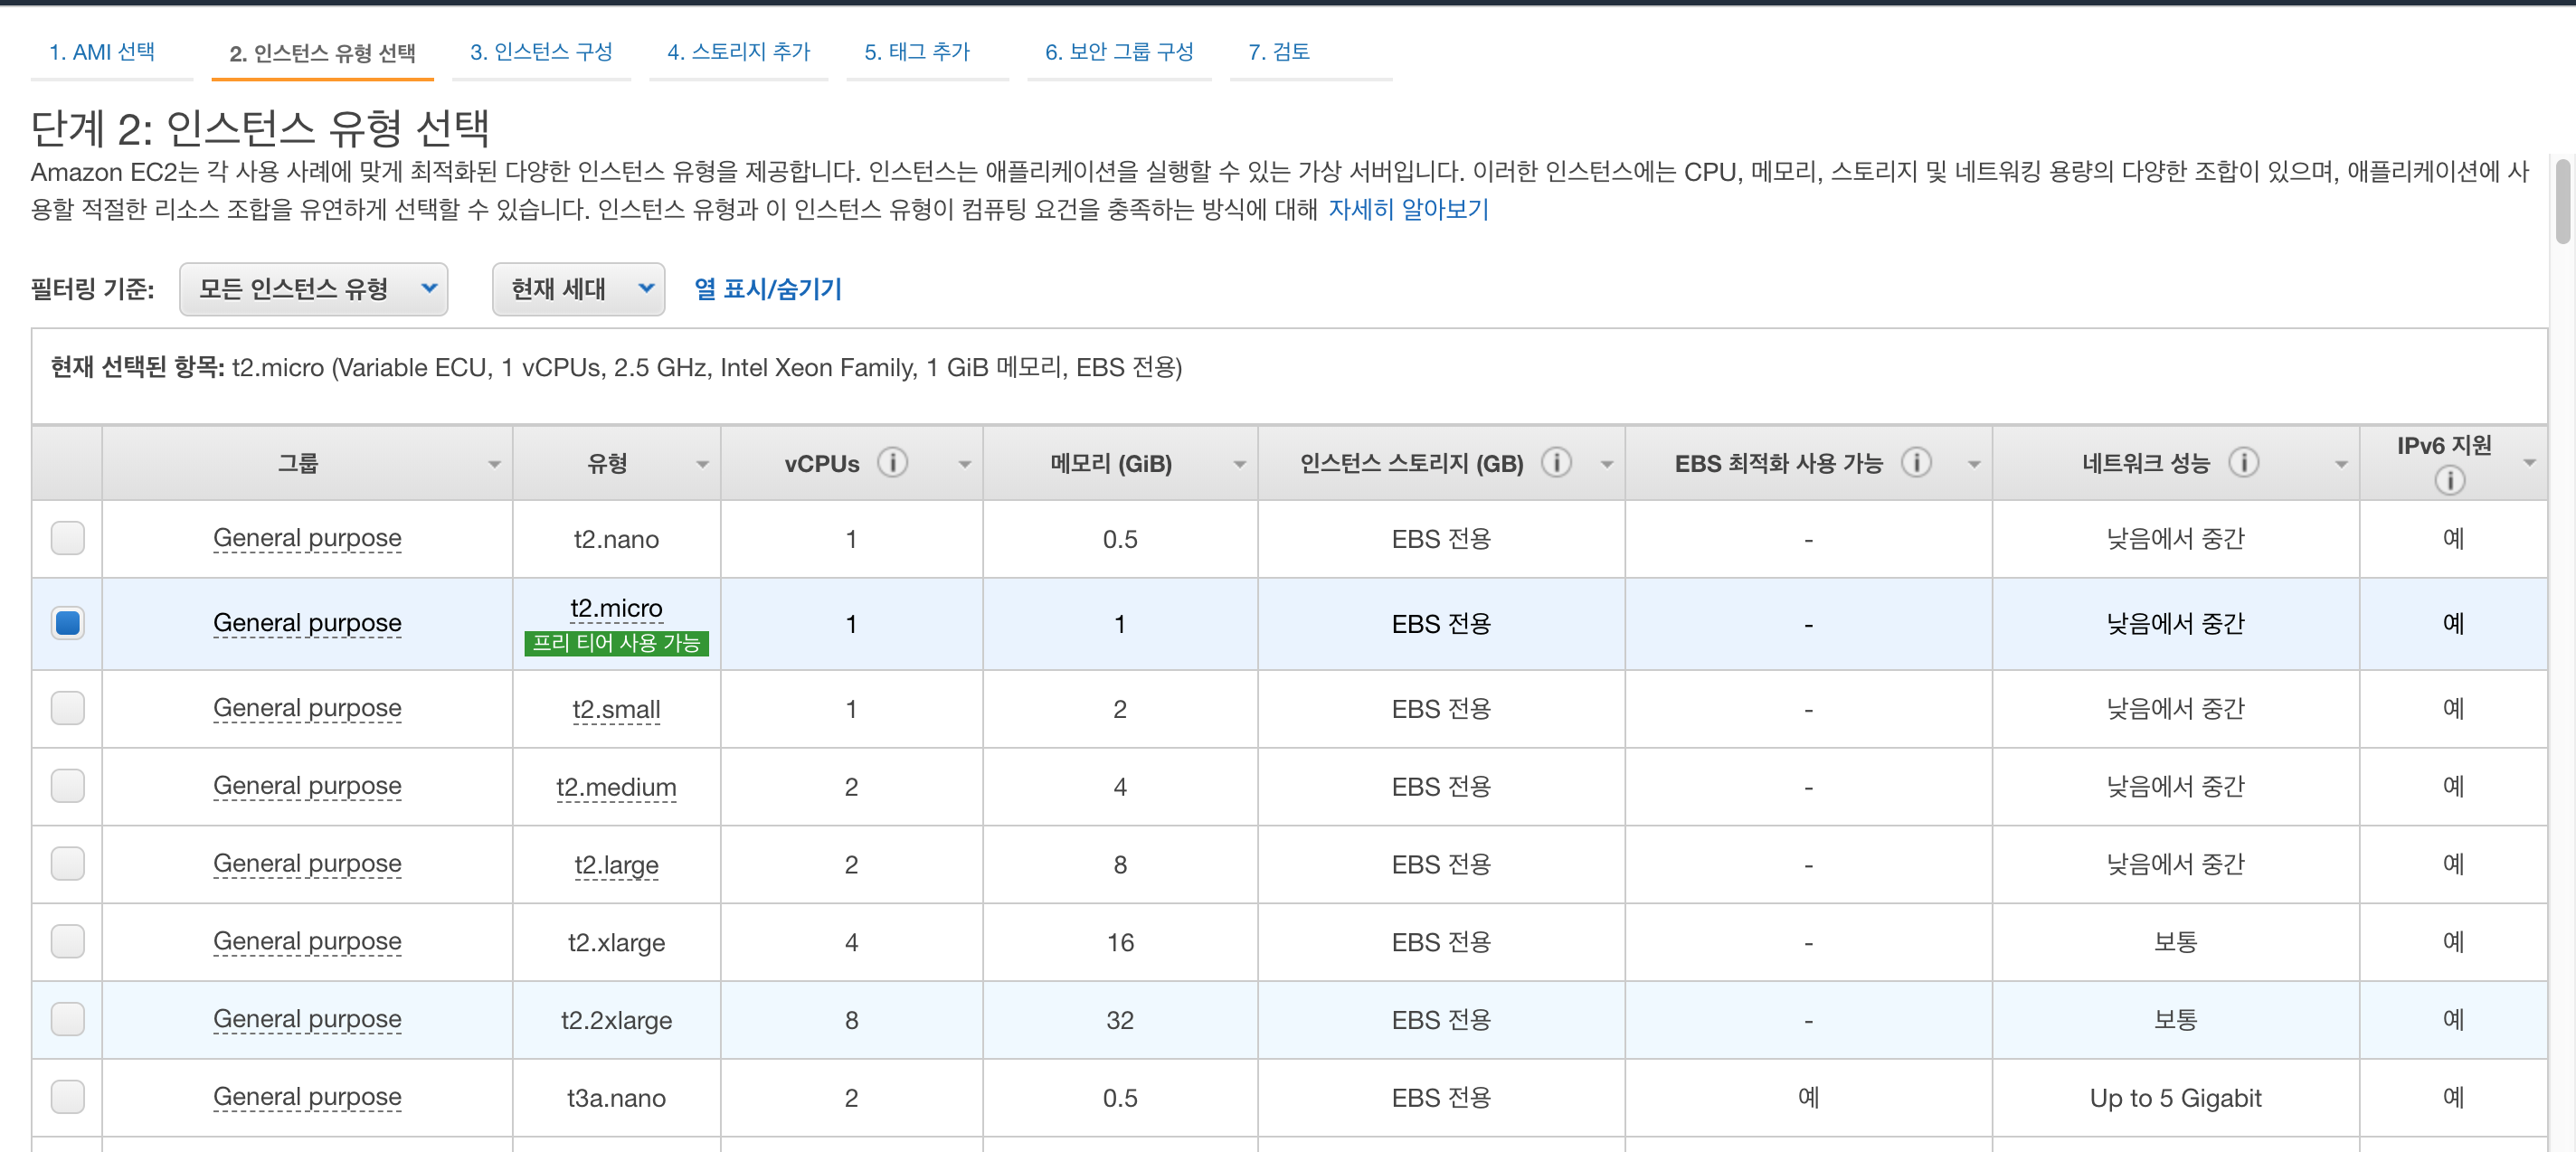
Task: Go to the 3. 인스턴스 구성 step tab
Action: coord(541,52)
